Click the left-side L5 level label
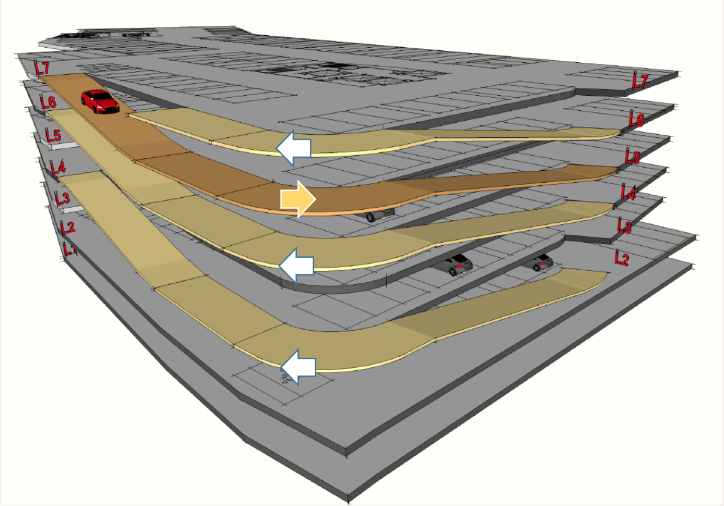Image resolution: width=724 pixels, height=506 pixels. point(52,136)
